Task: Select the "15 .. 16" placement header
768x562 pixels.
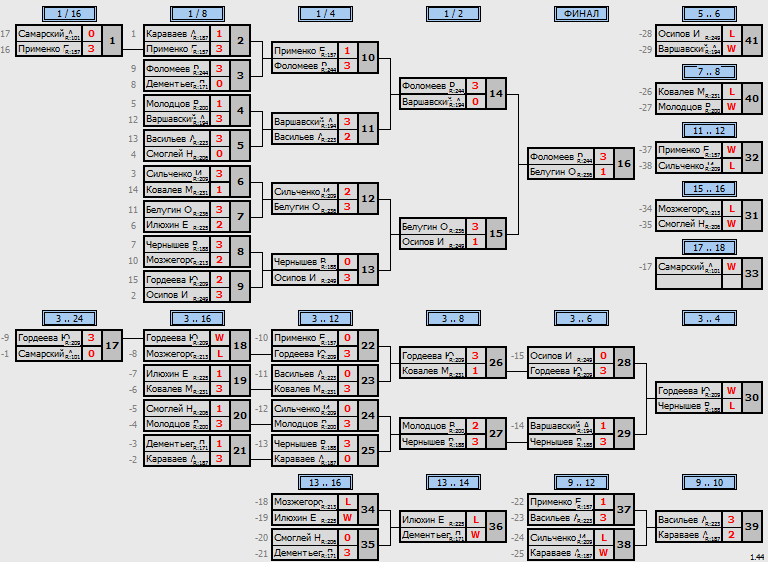Action: click(x=709, y=189)
